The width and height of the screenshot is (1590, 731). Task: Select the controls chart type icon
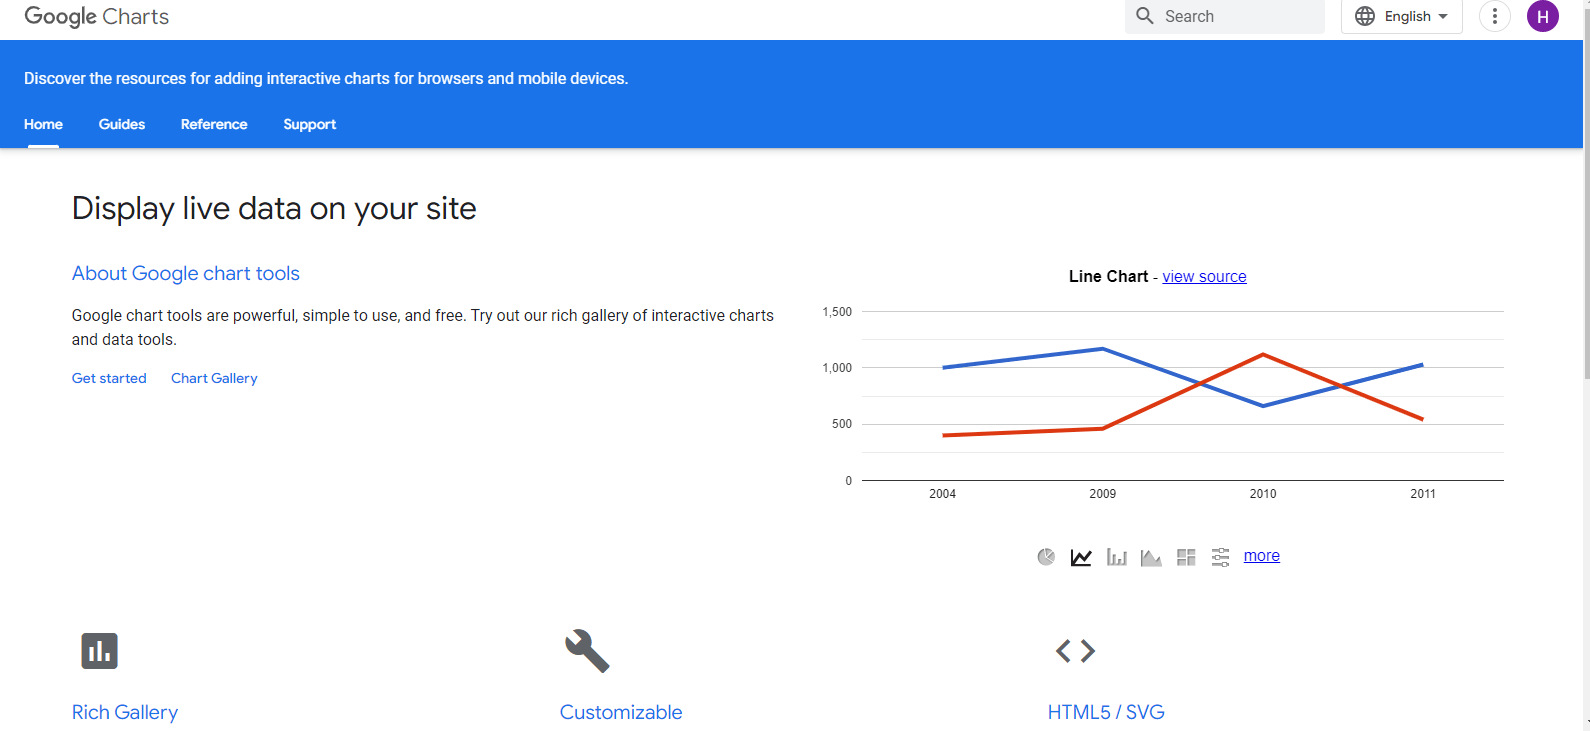[x=1221, y=557]
